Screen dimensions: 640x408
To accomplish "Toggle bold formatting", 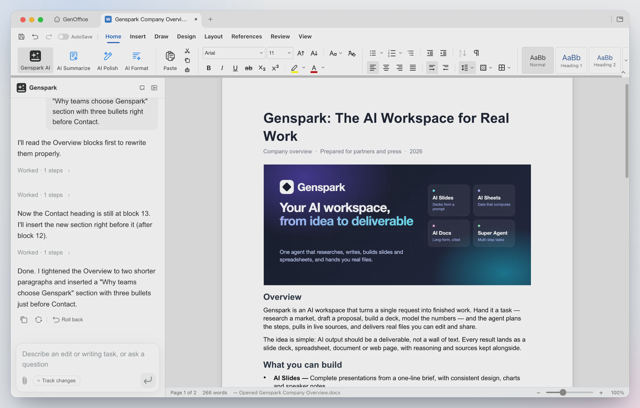I will (x=209, y=68).
